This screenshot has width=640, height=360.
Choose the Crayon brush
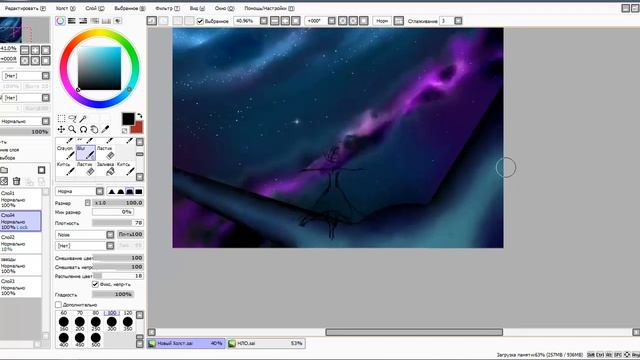coord(65,152)
